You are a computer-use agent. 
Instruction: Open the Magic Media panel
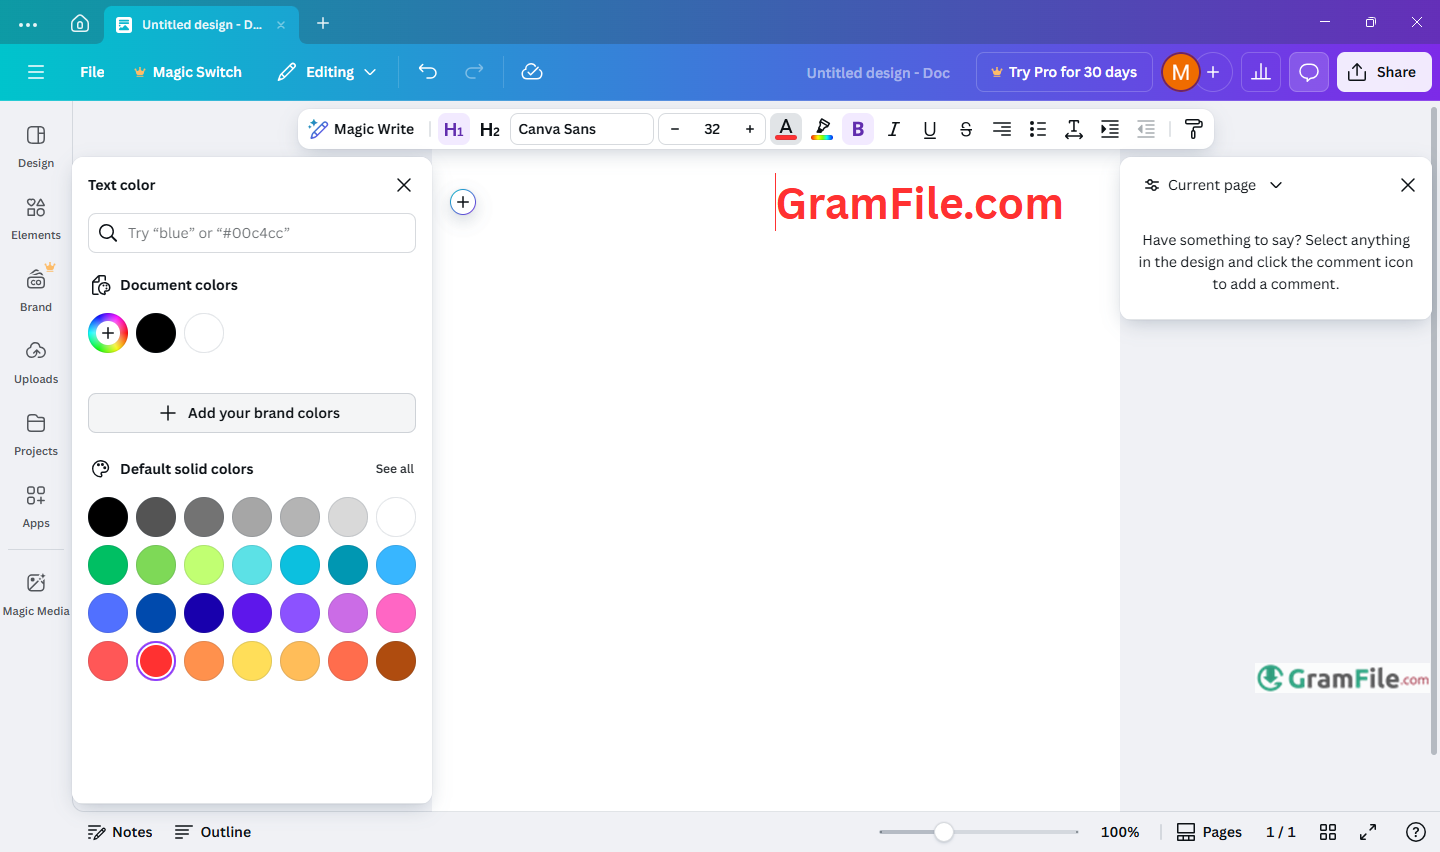(36, 594)
